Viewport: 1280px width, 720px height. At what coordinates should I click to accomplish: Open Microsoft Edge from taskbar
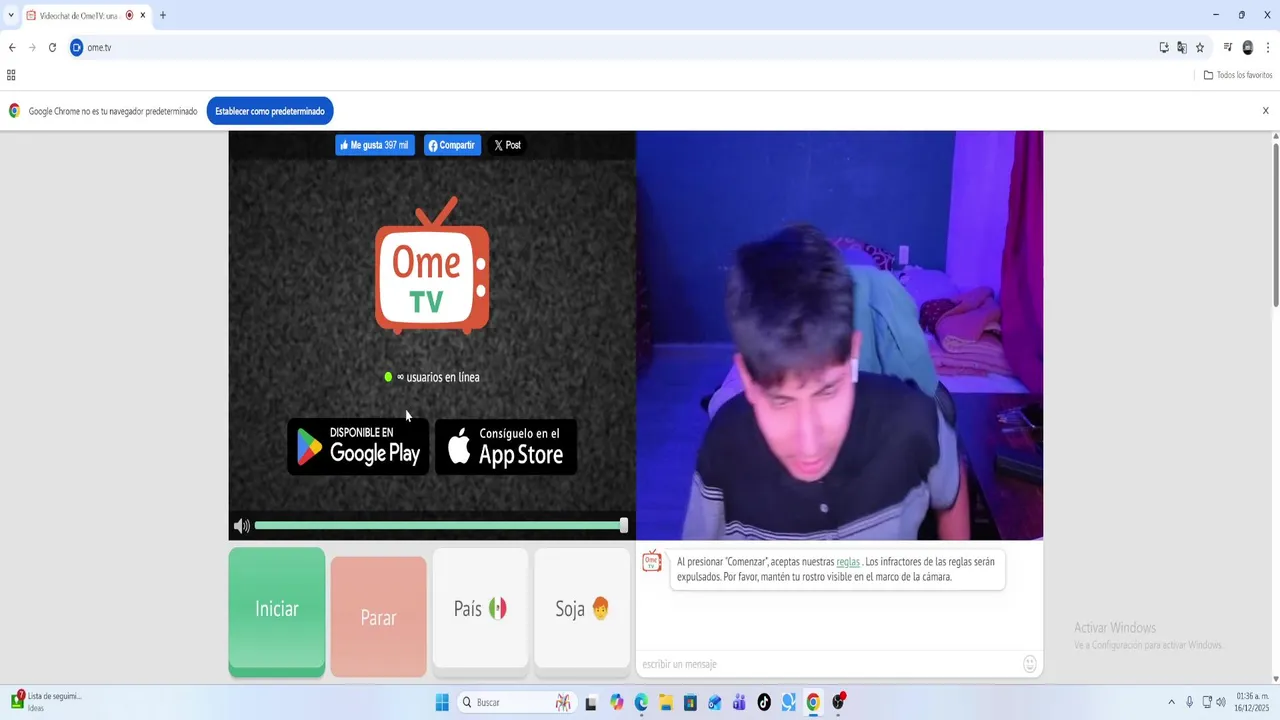[x=641, y=702]
